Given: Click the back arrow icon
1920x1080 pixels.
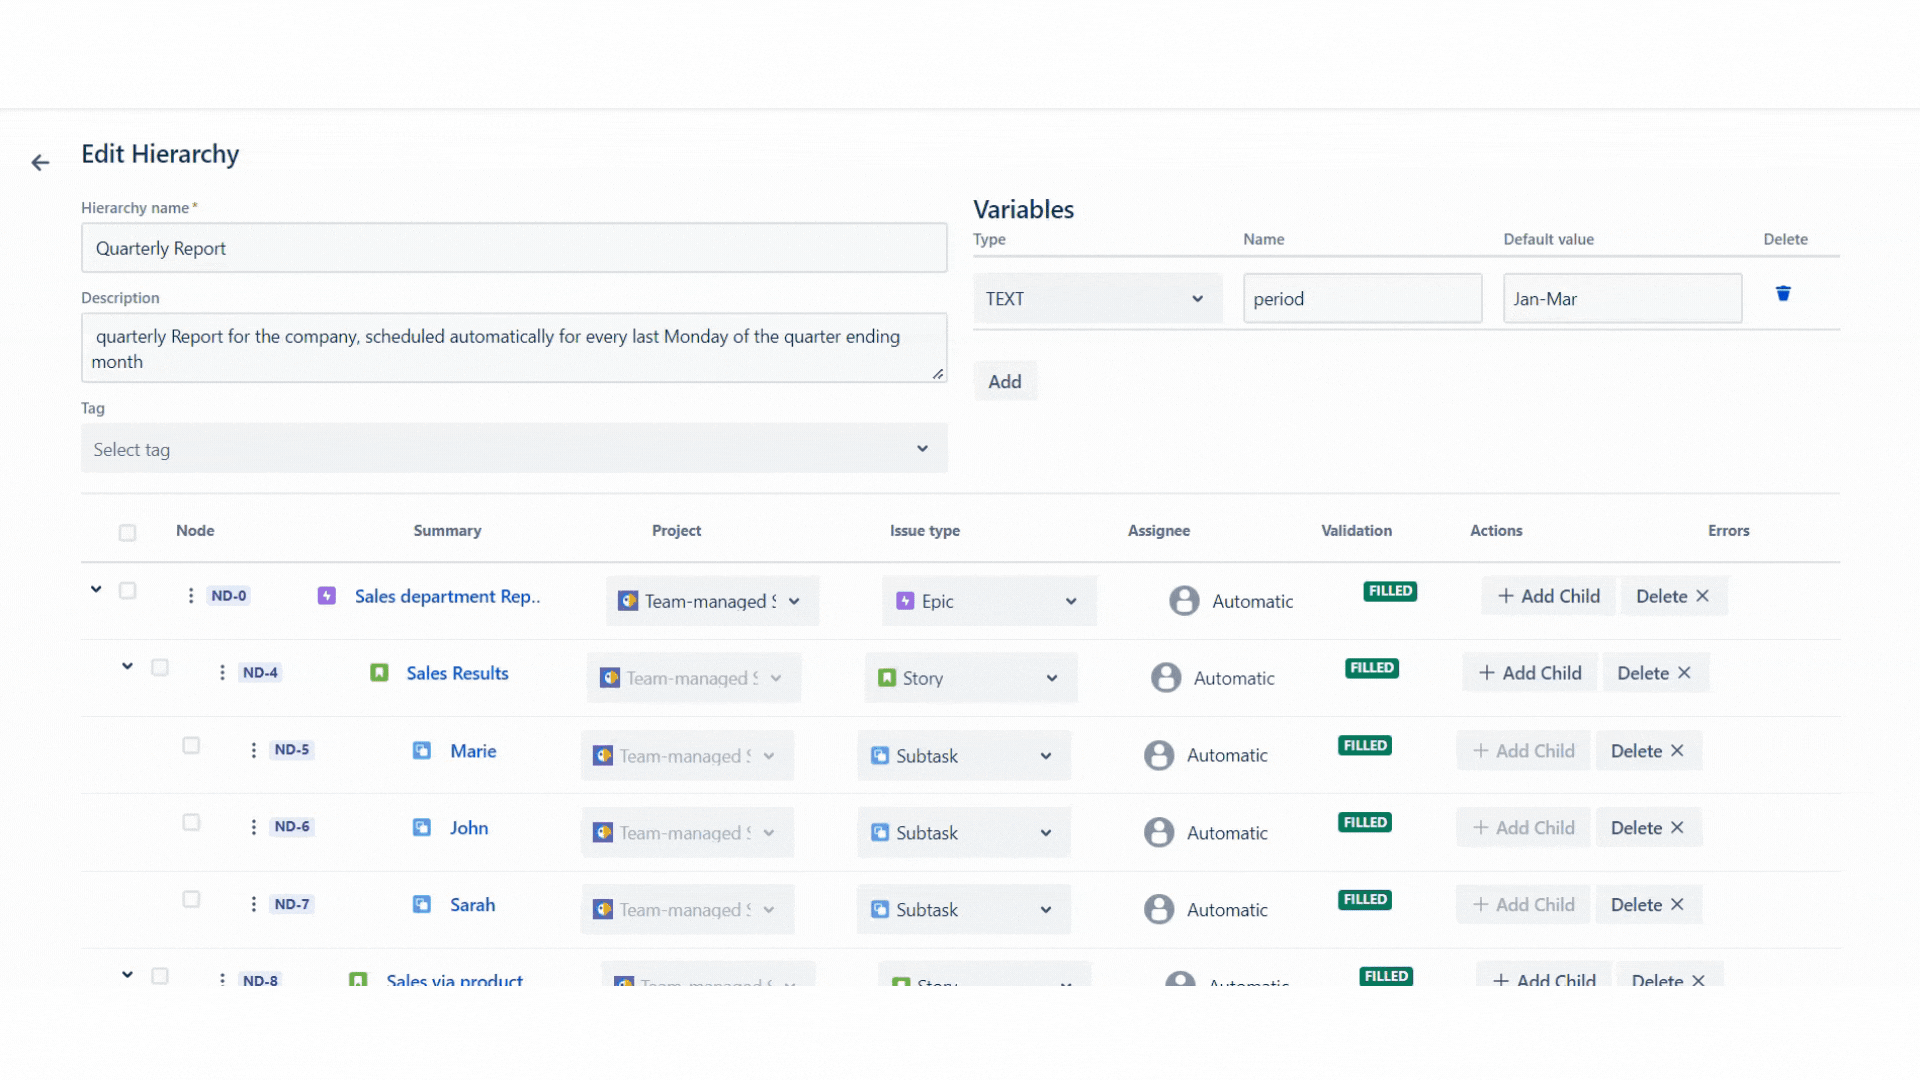Looking at the screenshot, I should [x=40, y=162].
